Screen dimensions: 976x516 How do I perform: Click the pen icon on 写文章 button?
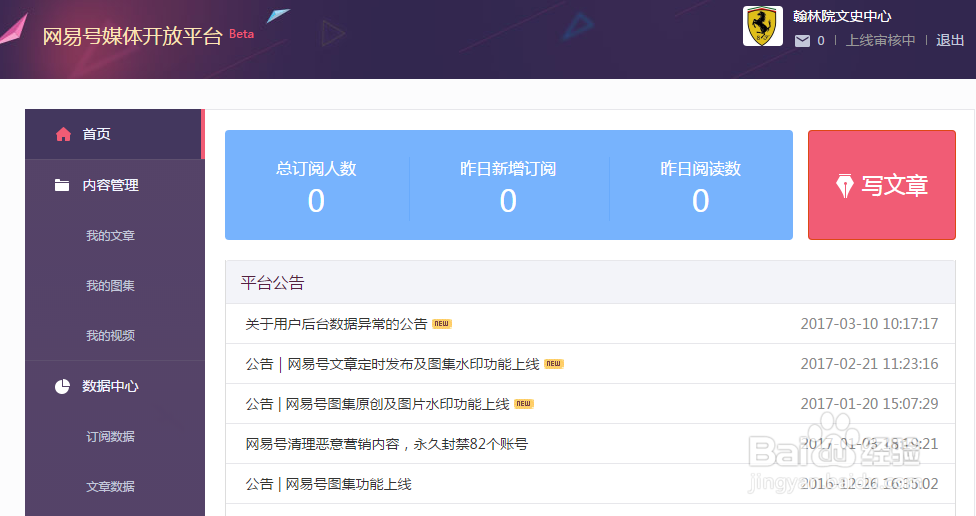(x=845, y=186)
